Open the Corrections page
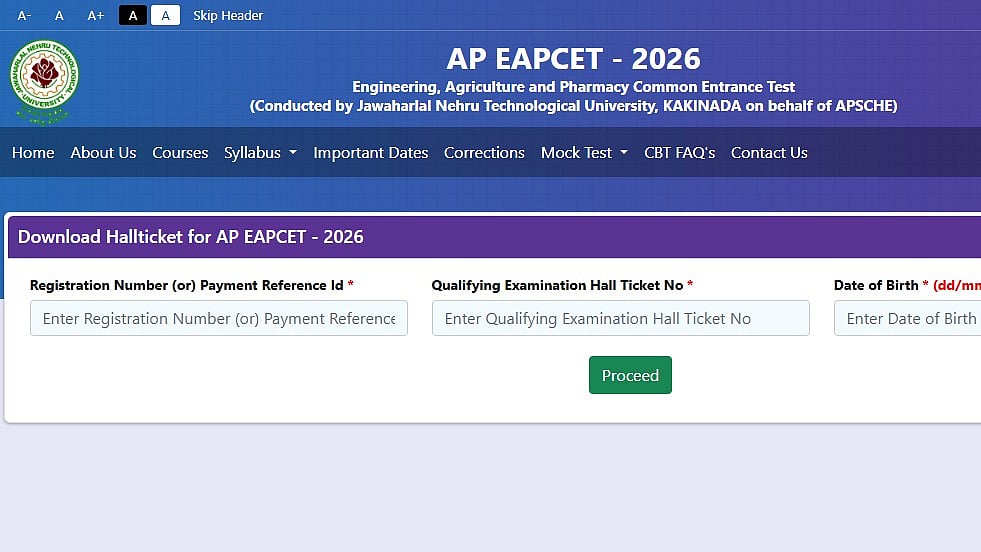 point(484,152)
